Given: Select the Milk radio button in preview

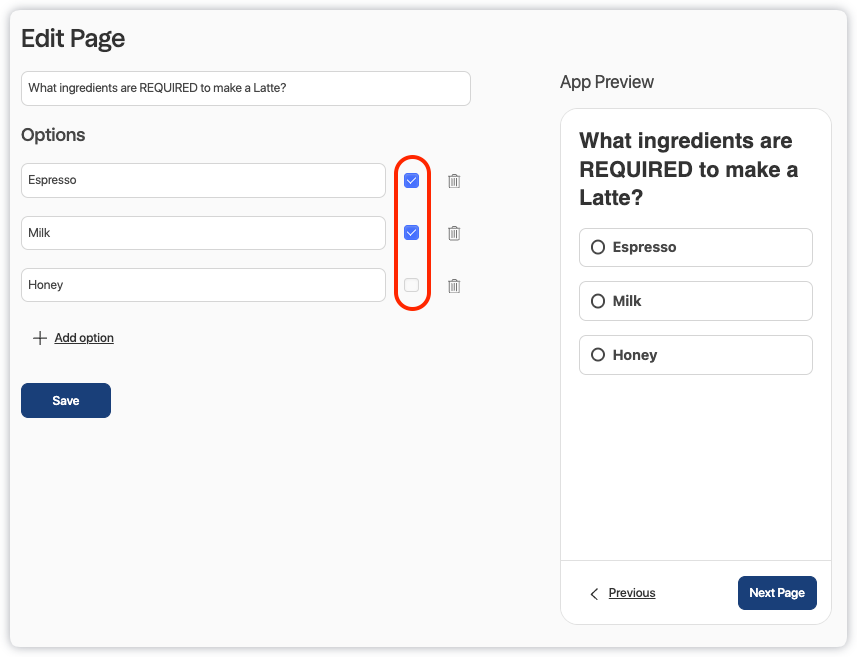Looking at the screenshot, I should (598, 301).
